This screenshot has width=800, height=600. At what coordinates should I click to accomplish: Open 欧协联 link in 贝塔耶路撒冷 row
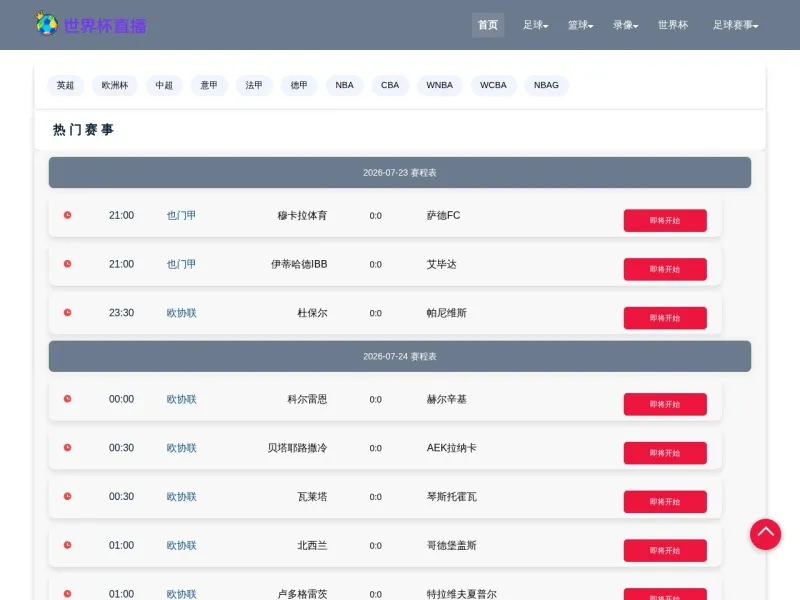(181, 448)
